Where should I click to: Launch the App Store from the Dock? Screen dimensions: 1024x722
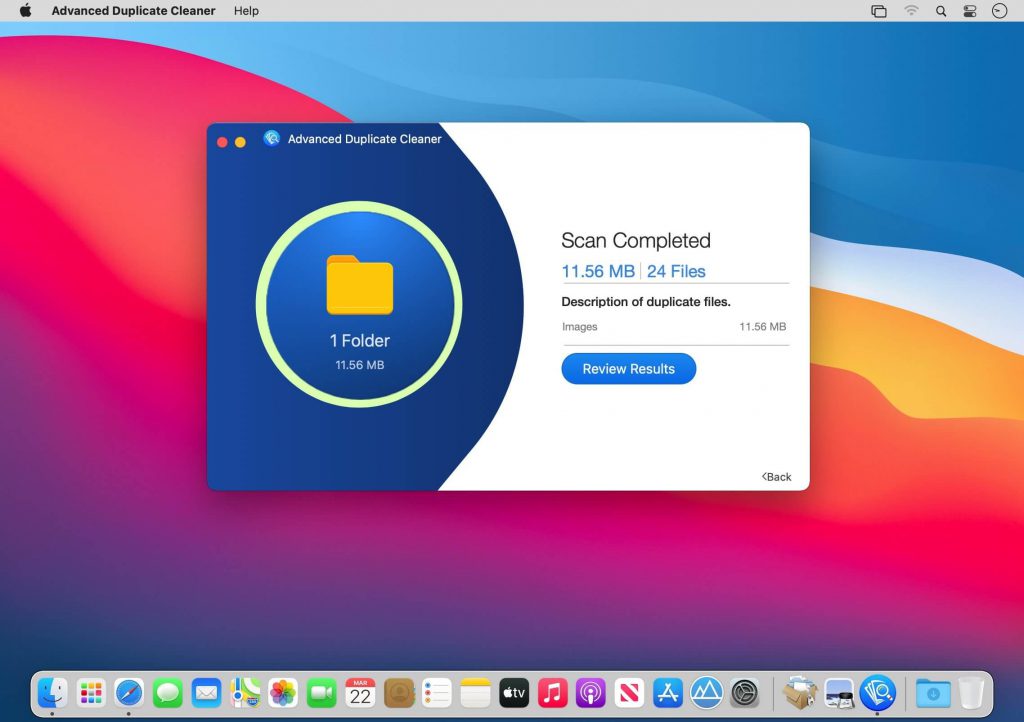(667, 692)
